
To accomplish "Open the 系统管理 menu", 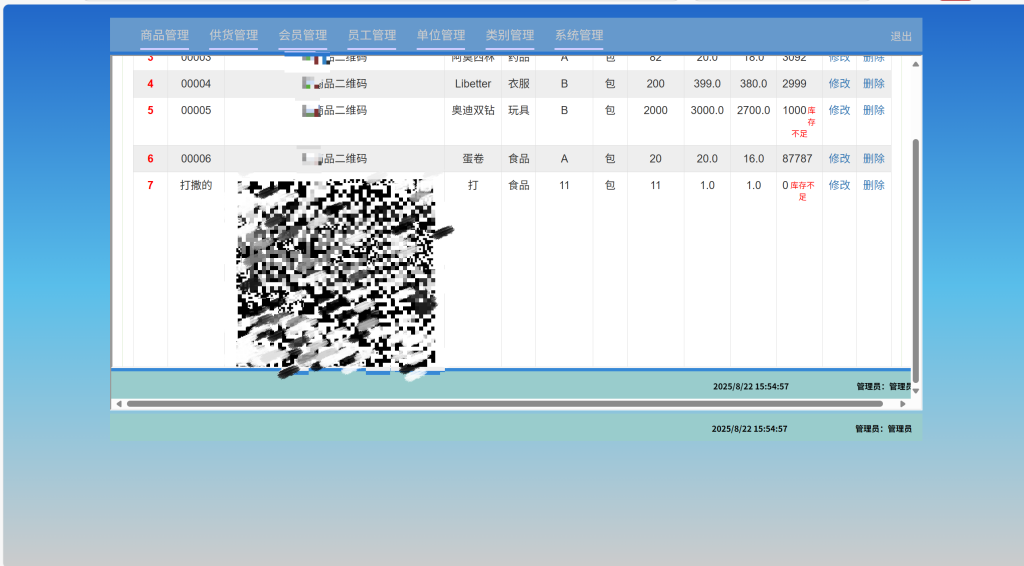I will click(x=579, y=35).
